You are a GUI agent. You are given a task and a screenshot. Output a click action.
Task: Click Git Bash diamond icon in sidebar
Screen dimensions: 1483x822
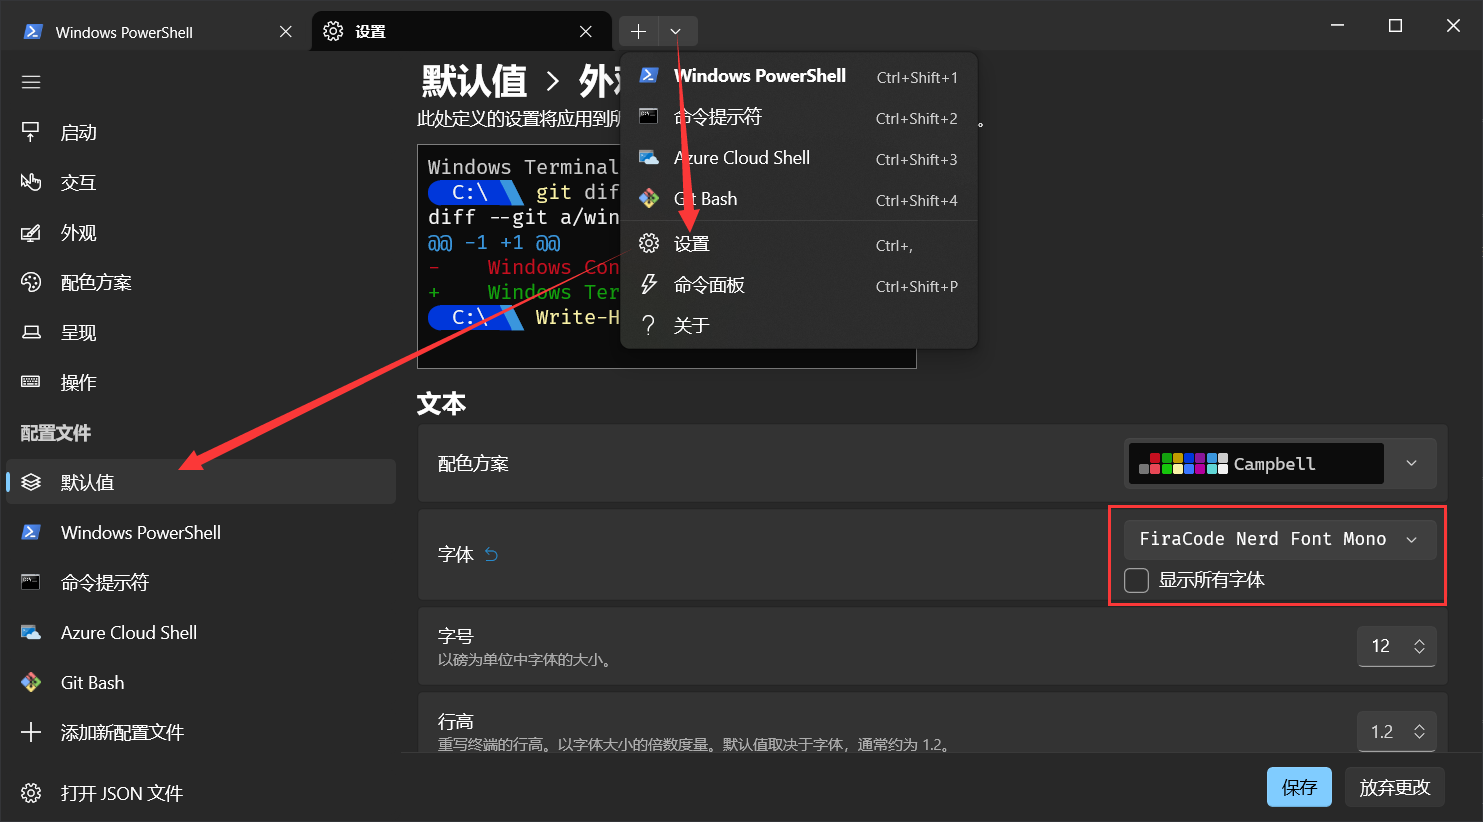(x=31, y=682)
